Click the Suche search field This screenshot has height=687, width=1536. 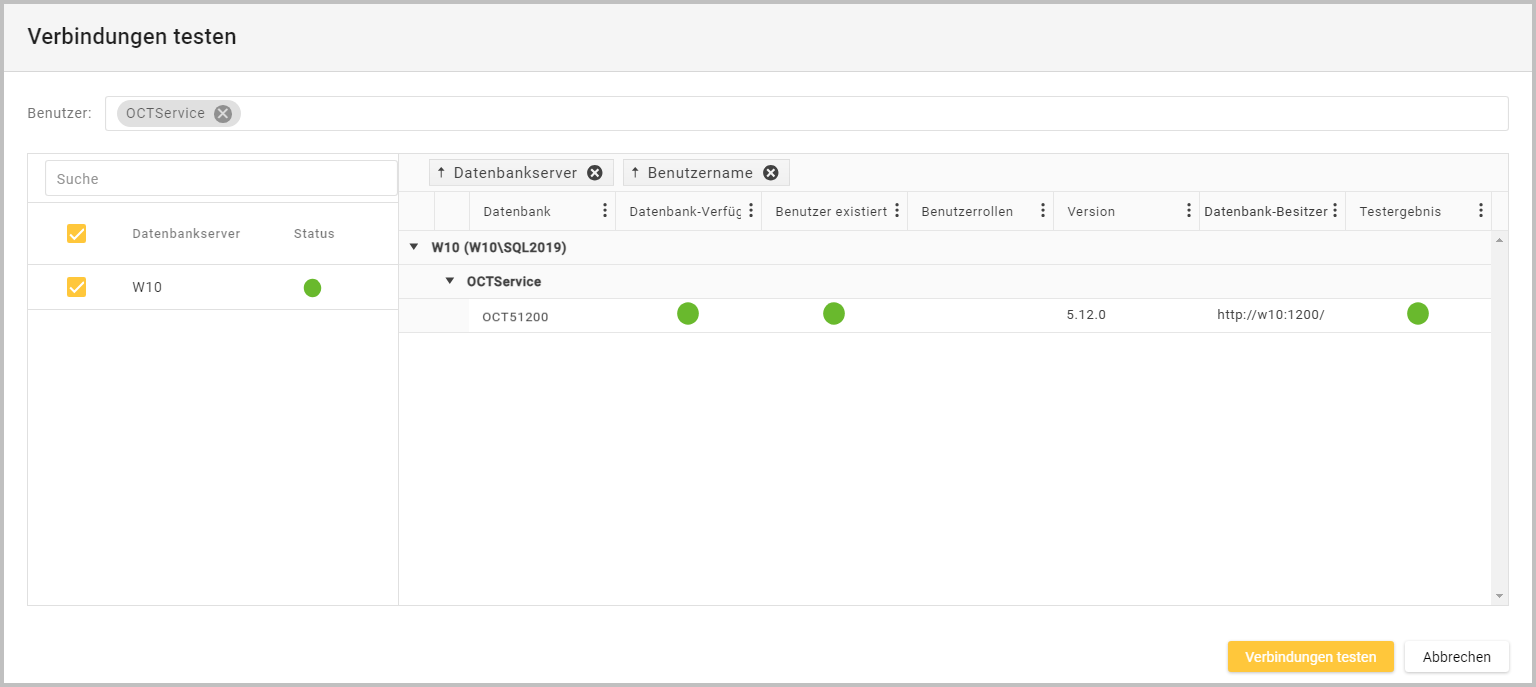click(221, 179)
